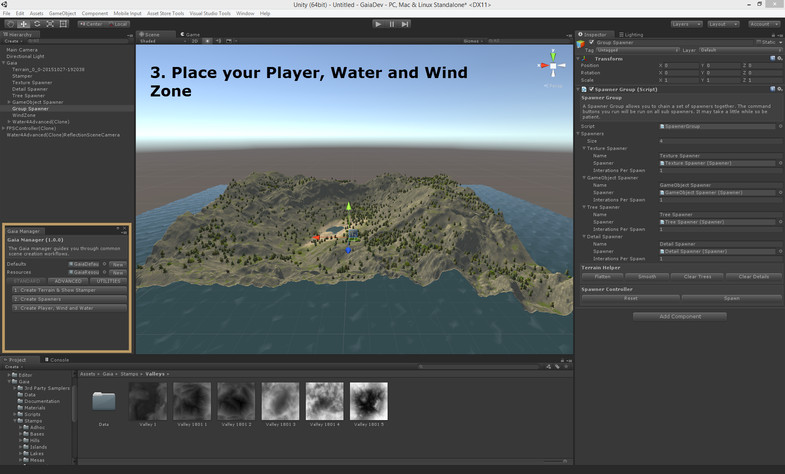Toggle Local handle rotation
The image size is (785, 474).
tap(118, 24)
